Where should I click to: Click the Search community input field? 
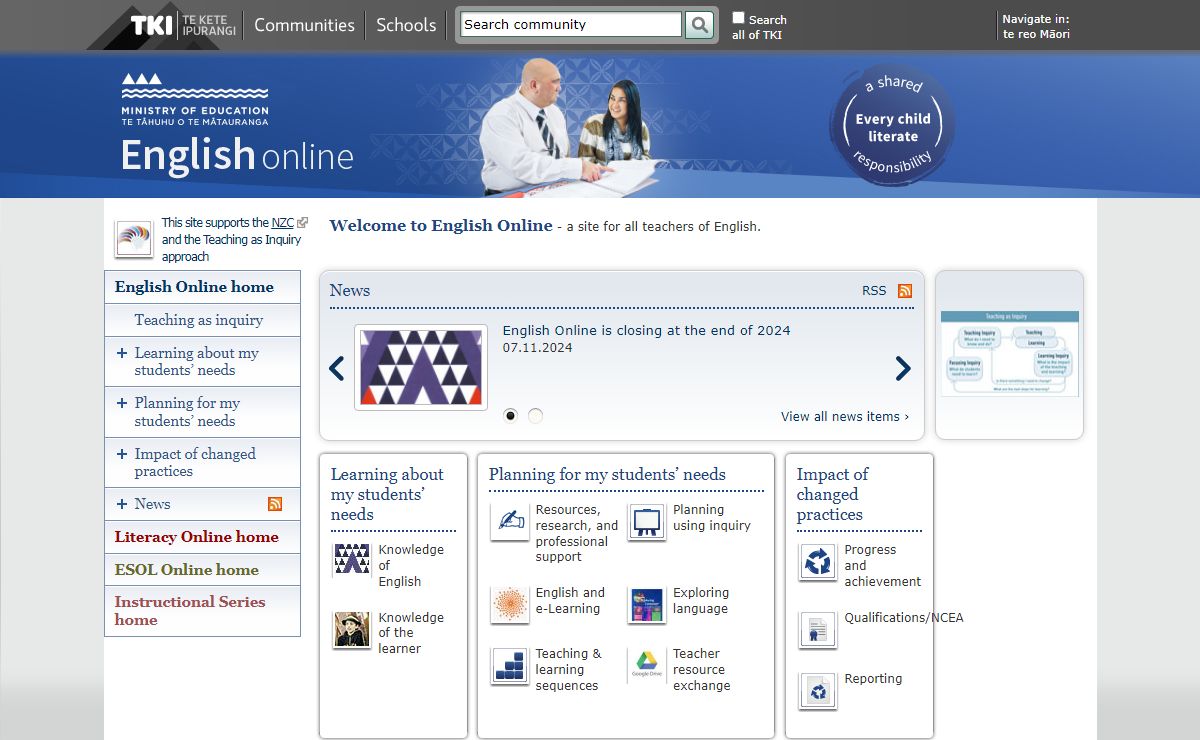[571, 24]
